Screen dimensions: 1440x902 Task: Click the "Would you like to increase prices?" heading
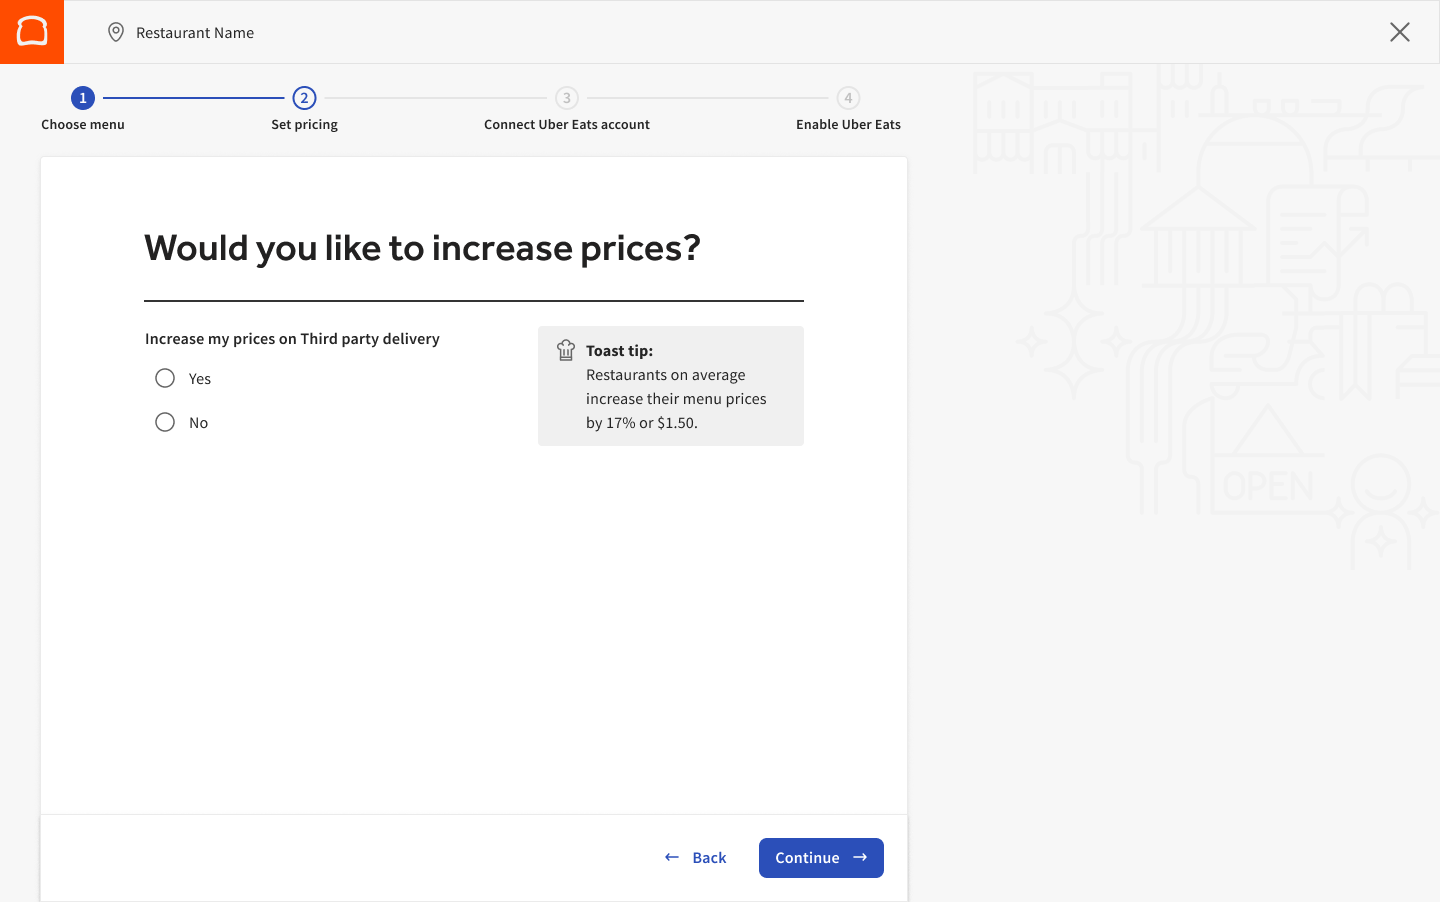tap(422, 248)
